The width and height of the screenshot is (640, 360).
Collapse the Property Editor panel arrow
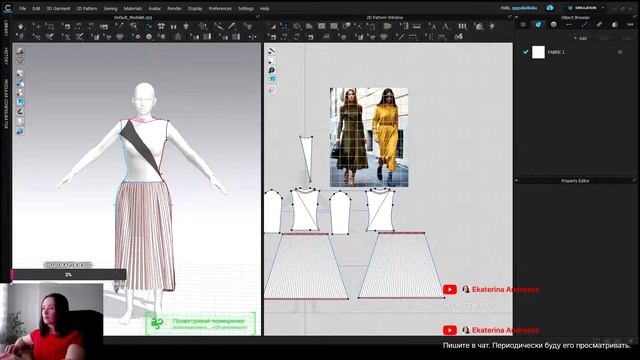pos(516,180)
